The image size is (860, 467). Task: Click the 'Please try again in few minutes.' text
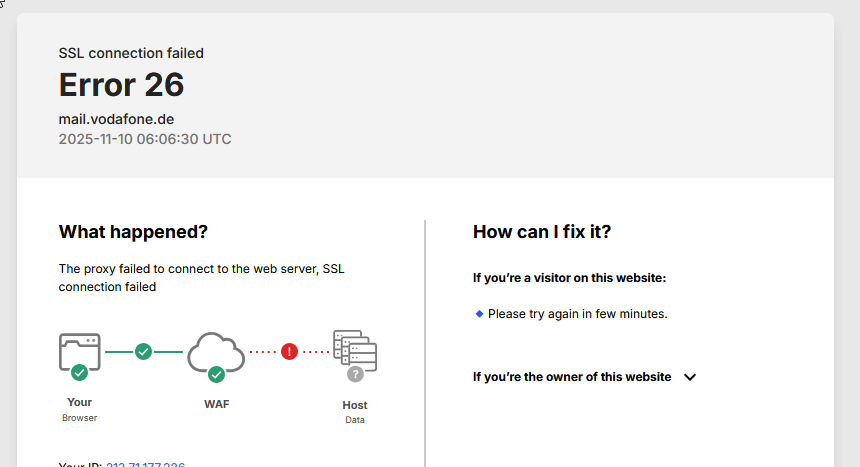tap(578, 314)
